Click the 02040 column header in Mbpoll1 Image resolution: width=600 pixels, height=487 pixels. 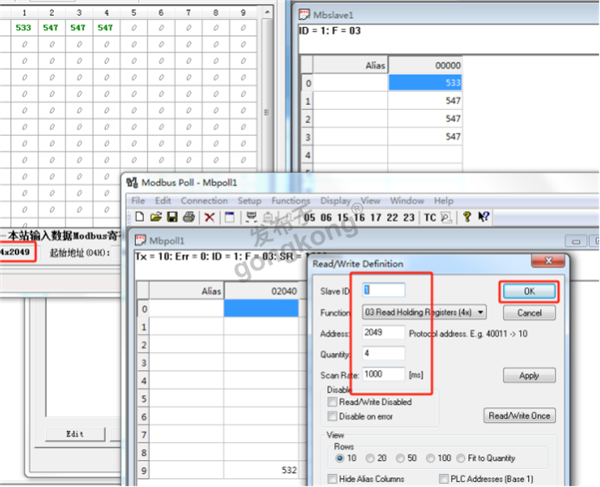(261, 291)
